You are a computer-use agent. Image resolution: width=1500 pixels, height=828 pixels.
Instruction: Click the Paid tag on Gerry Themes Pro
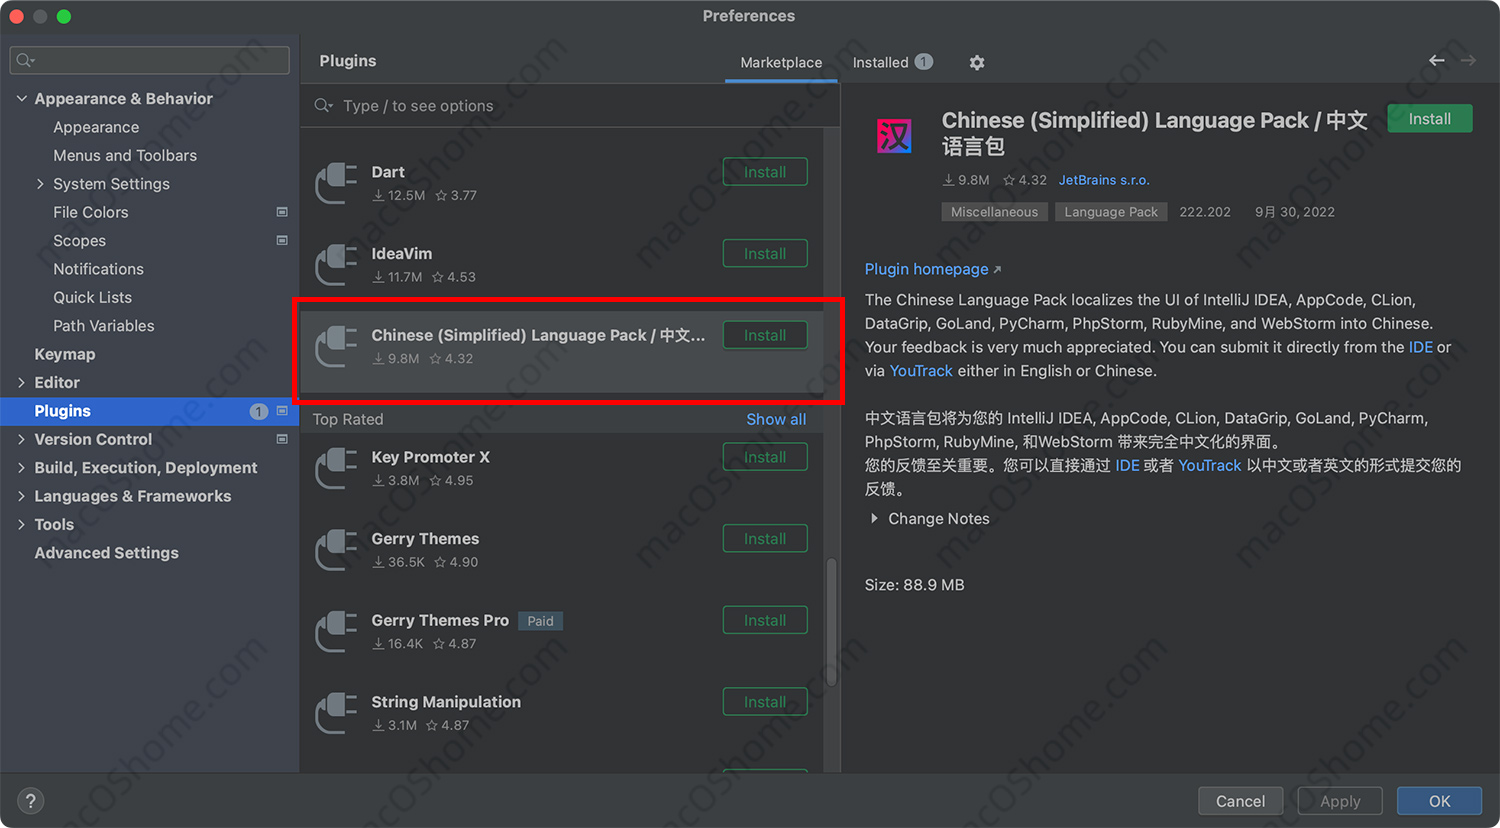pos(540,621)
